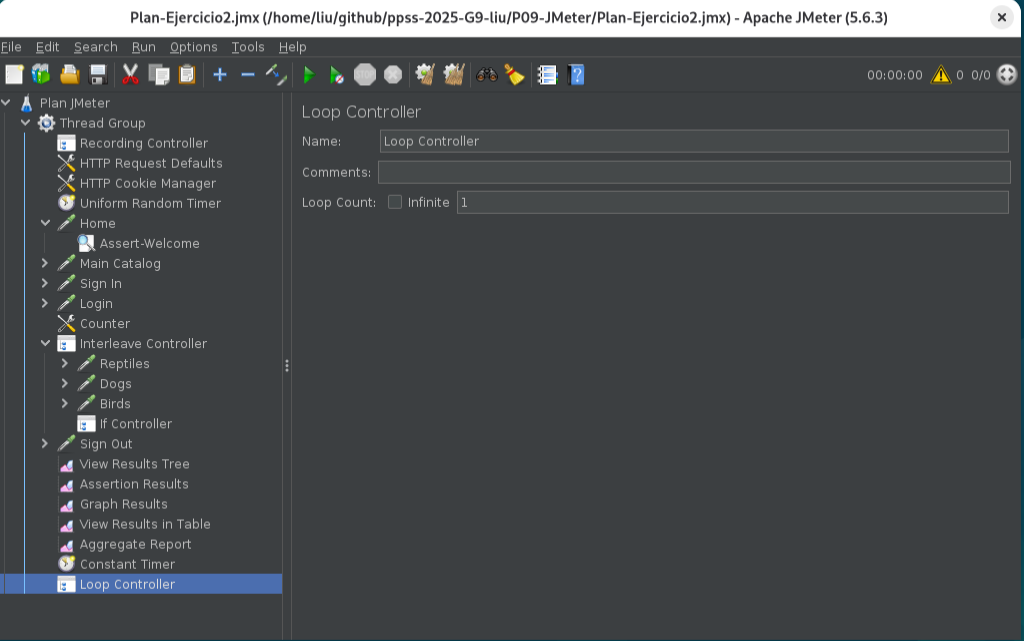
Task: Click the Name input field
Action: pos(694,141)
